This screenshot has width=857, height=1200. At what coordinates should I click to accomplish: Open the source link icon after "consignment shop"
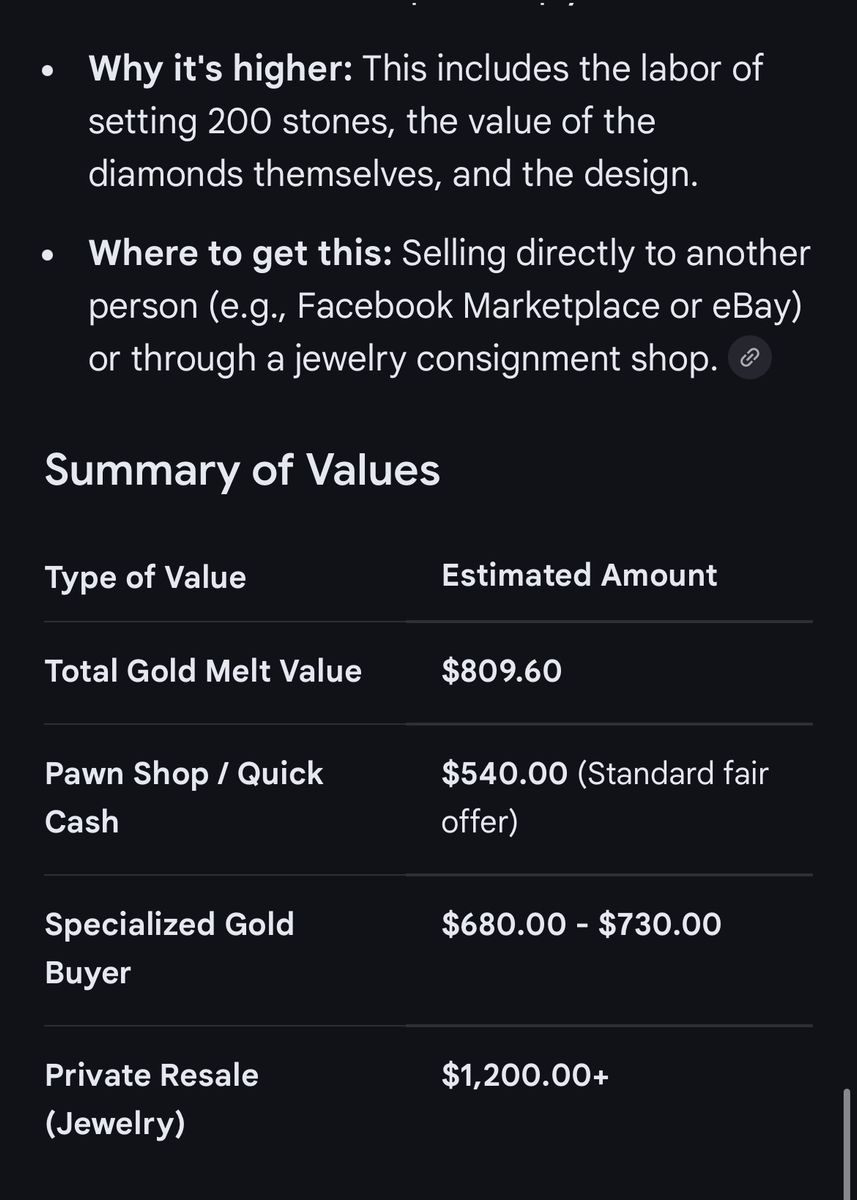[x=749, y=357]
